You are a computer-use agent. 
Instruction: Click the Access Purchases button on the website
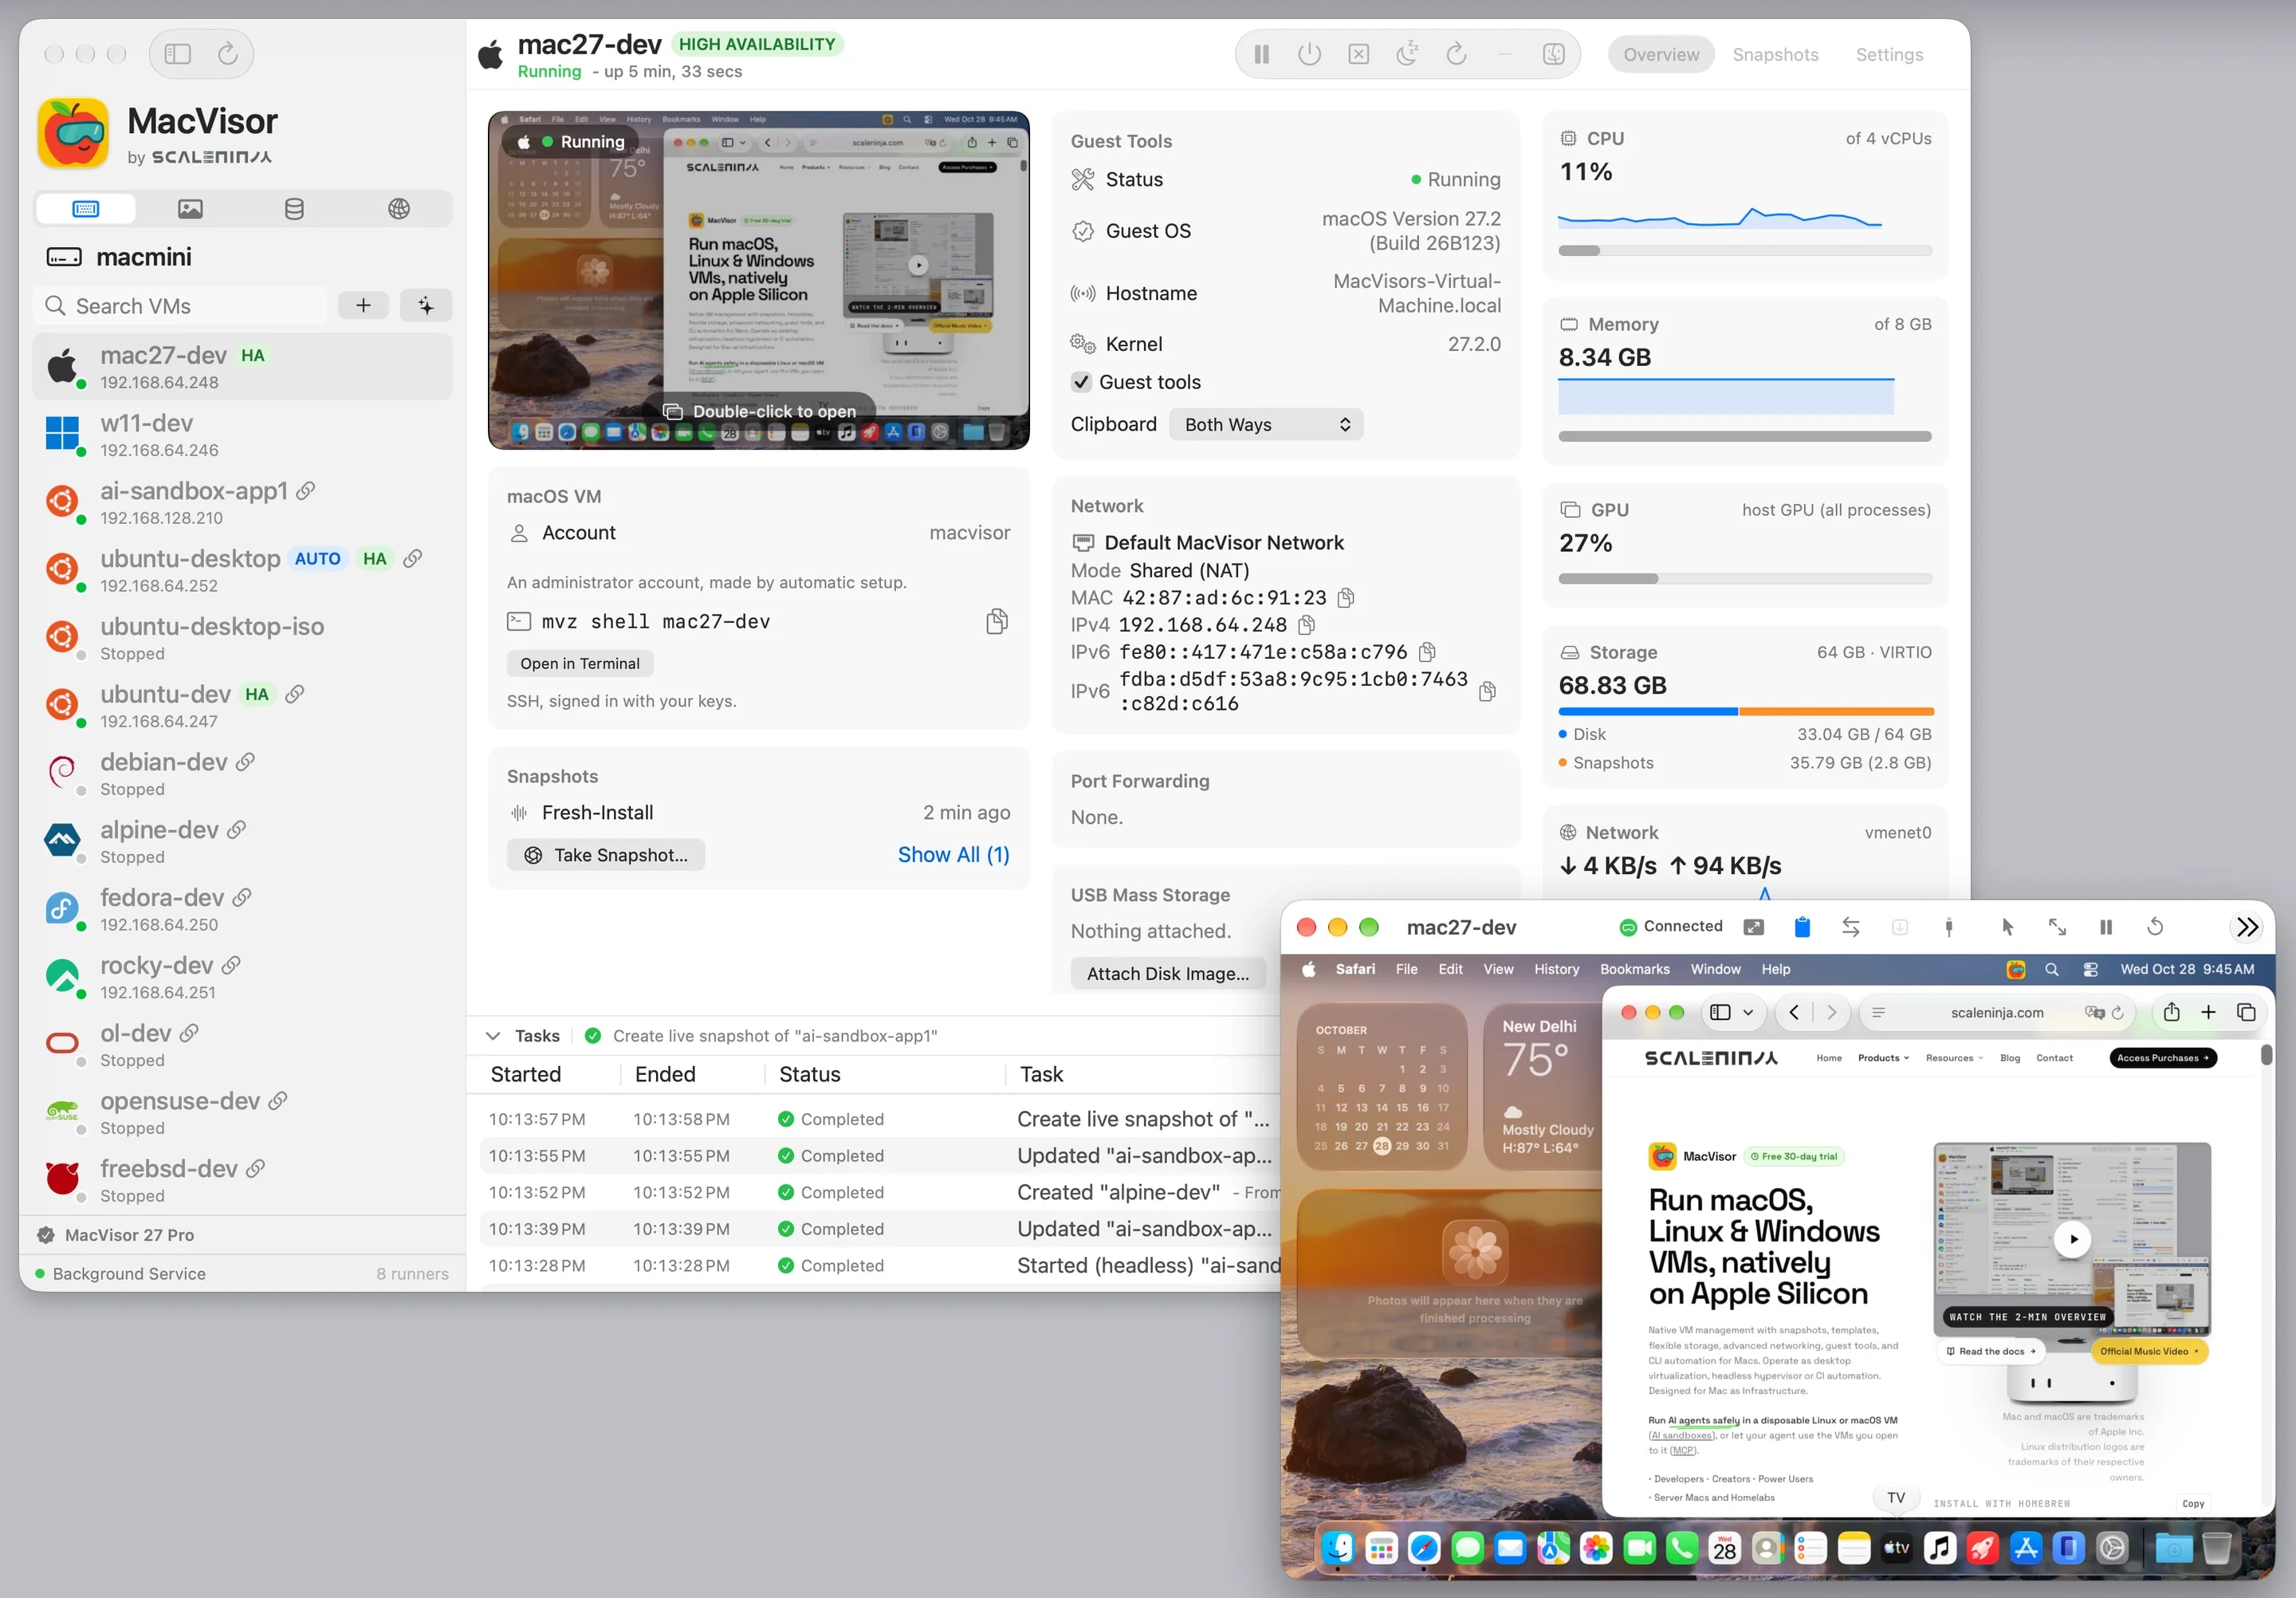coord(2162,1058)
